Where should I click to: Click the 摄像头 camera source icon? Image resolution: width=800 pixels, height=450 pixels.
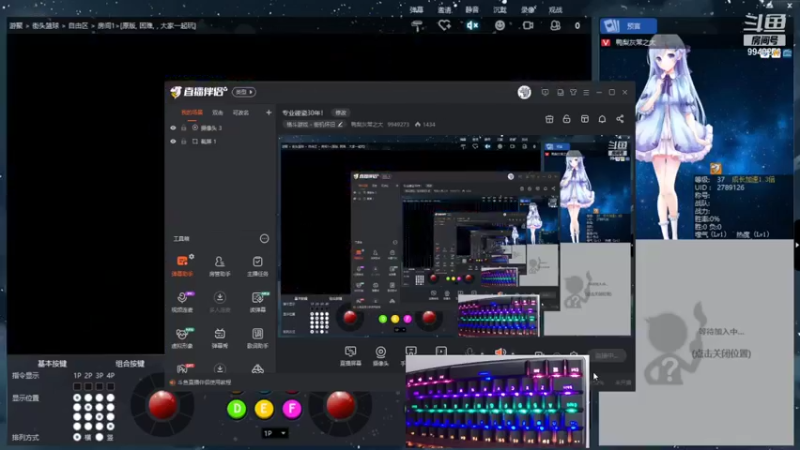pyautogui.click(x=381, y=356)
